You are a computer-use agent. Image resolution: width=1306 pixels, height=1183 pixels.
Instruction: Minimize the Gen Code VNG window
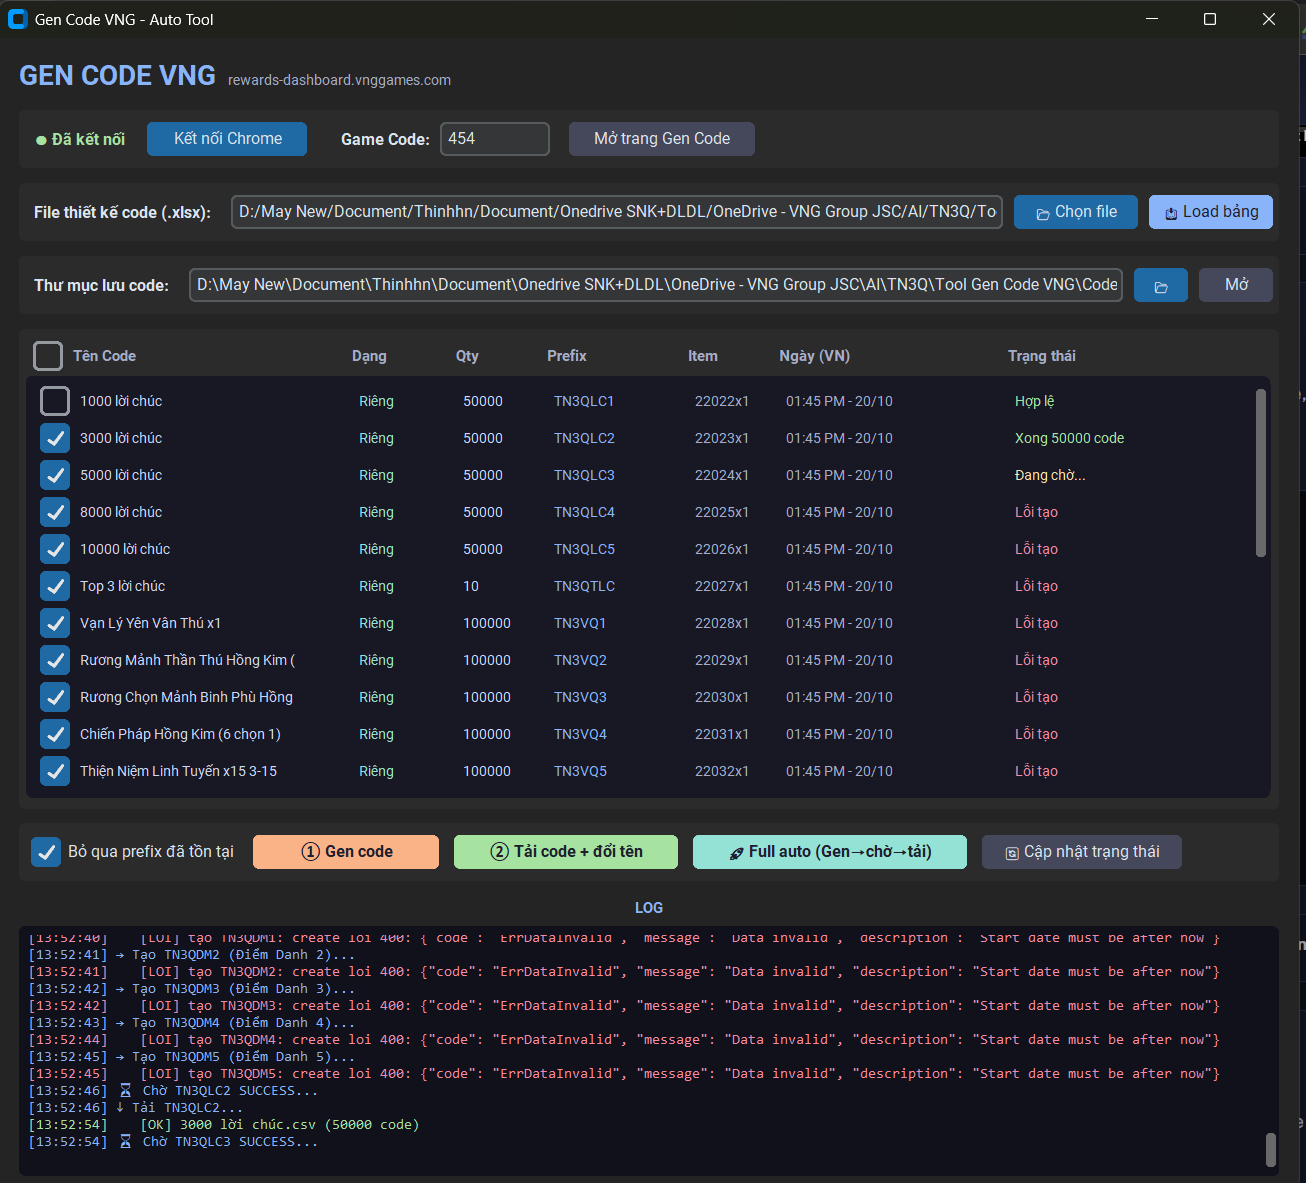click(1152, 19)
